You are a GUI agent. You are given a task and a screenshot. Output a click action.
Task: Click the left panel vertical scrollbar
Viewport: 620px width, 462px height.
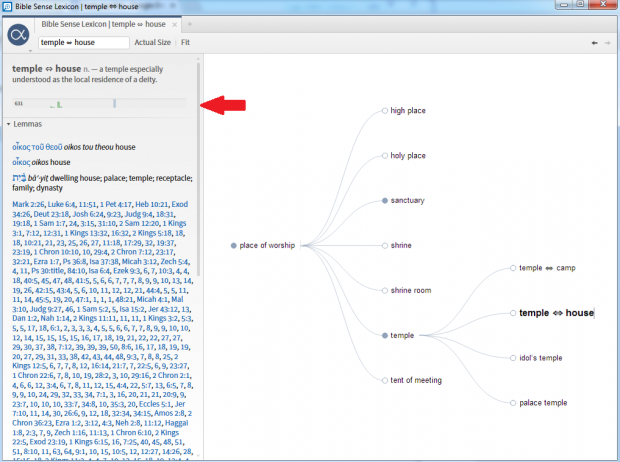[x=199, y=200]
